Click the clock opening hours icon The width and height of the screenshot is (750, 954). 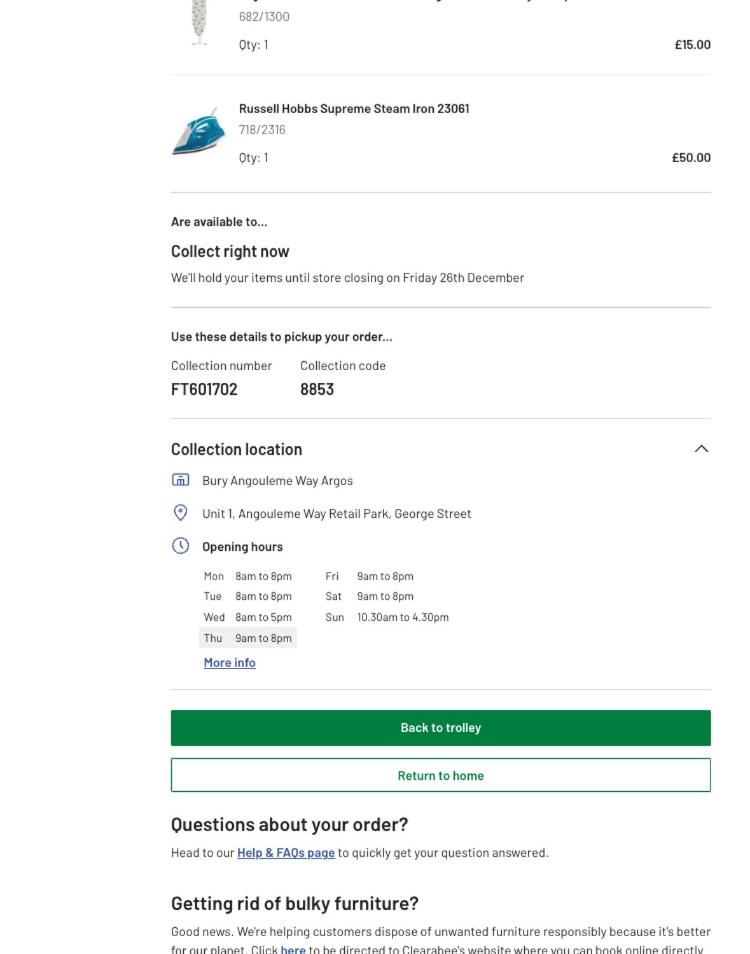pos(180,546)
